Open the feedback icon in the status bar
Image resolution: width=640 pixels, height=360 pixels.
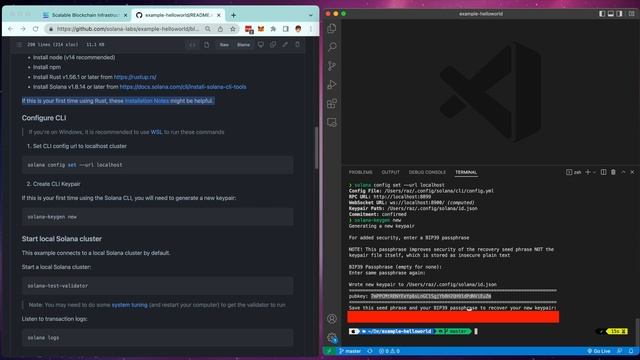(620, 351)
